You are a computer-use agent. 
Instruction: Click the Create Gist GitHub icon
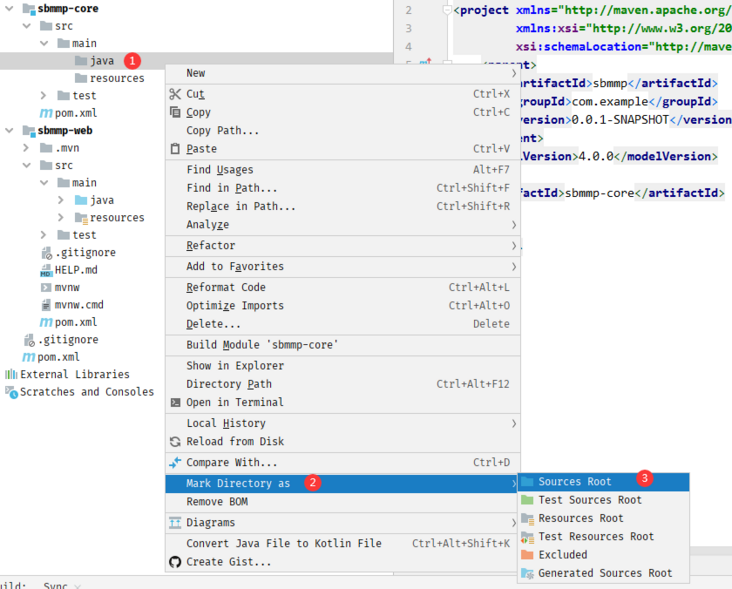coord(175,562)
